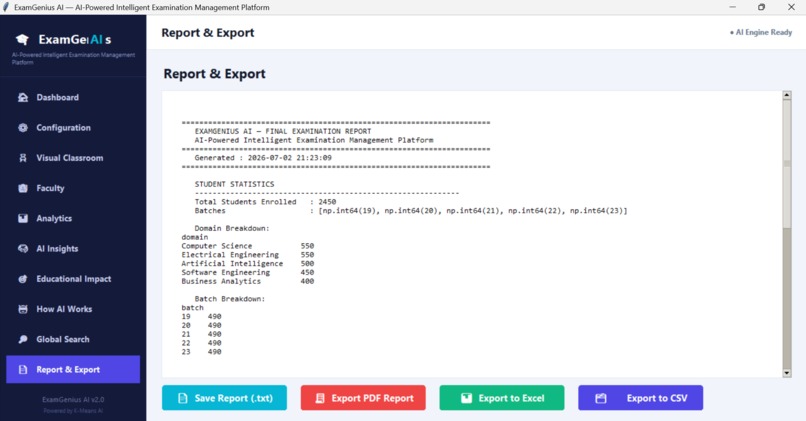Select the Report & Export sidebar item
Viewport: 806px width, 421px height.
pos(73,370)
